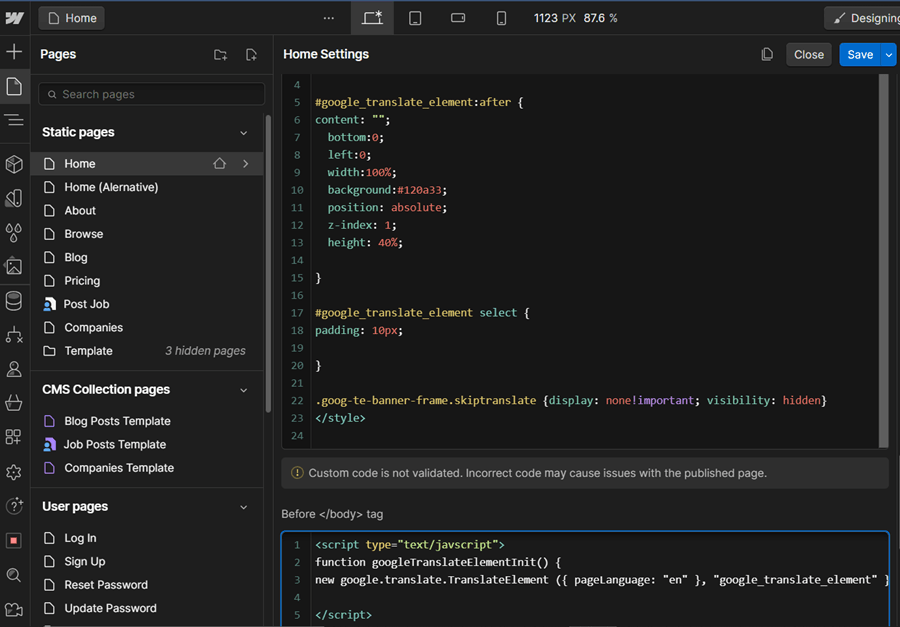
Task: Select the Pricing page
Action: (x=147, y=281)
